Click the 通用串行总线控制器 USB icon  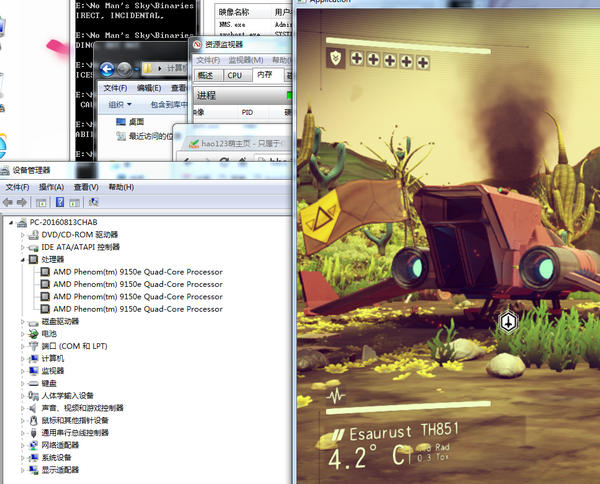34,433
